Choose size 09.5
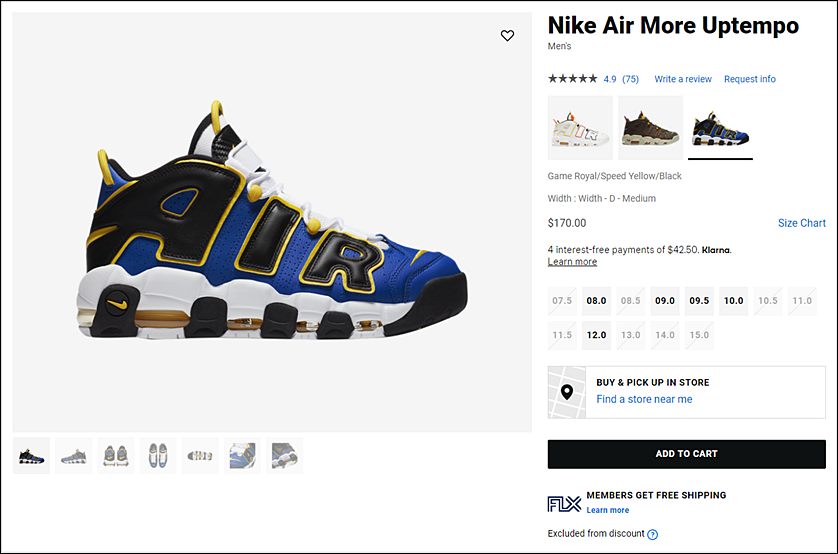 click(699, 301)
